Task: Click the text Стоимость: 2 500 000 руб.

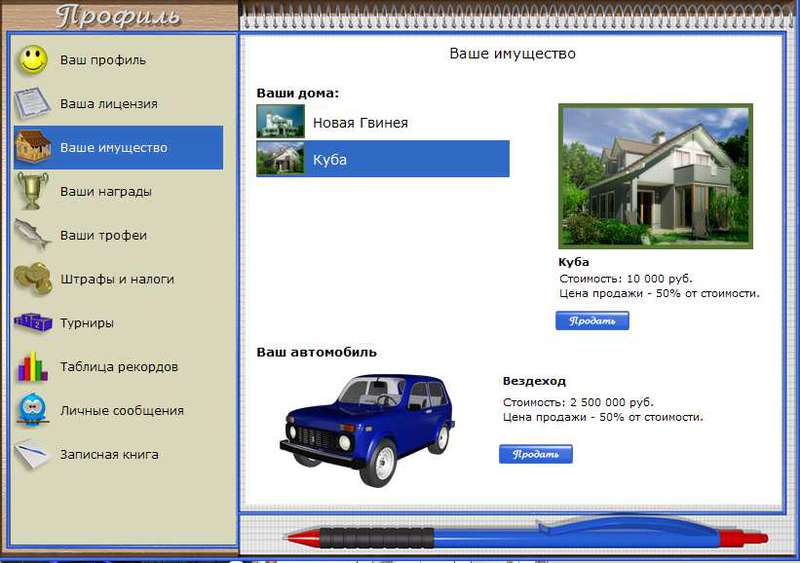Action: point(578,402)
